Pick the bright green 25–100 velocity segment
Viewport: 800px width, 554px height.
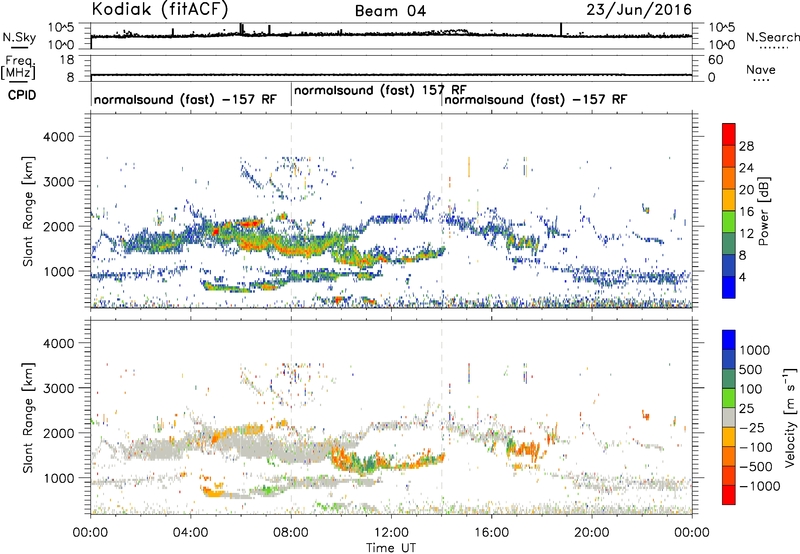click(x=729, y=398)
